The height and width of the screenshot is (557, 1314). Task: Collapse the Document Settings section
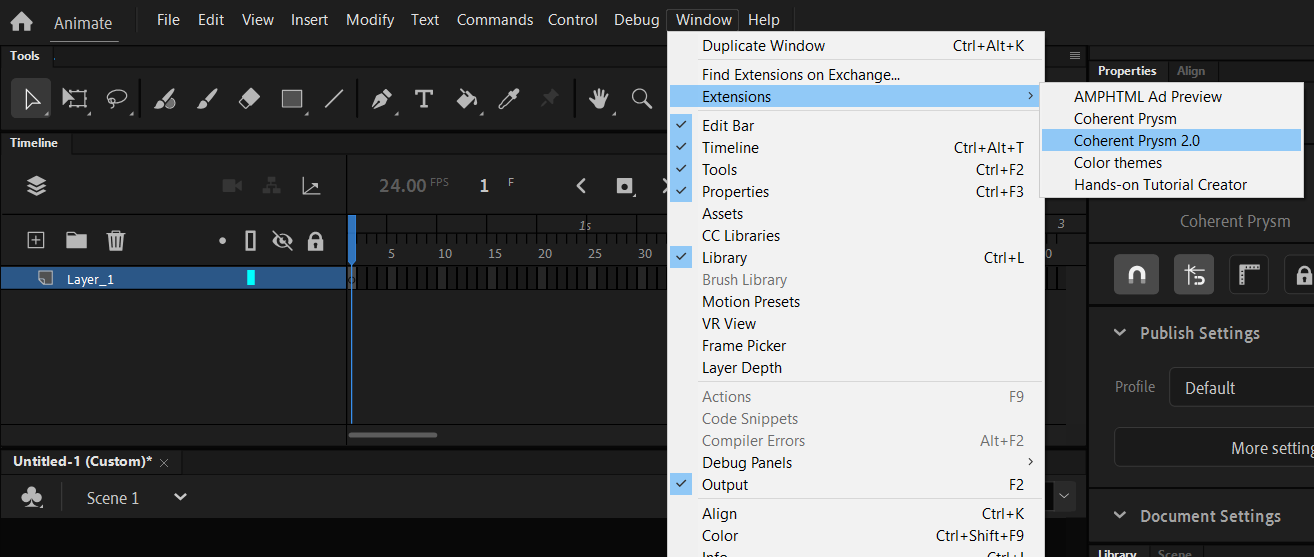click(1120, 516)
